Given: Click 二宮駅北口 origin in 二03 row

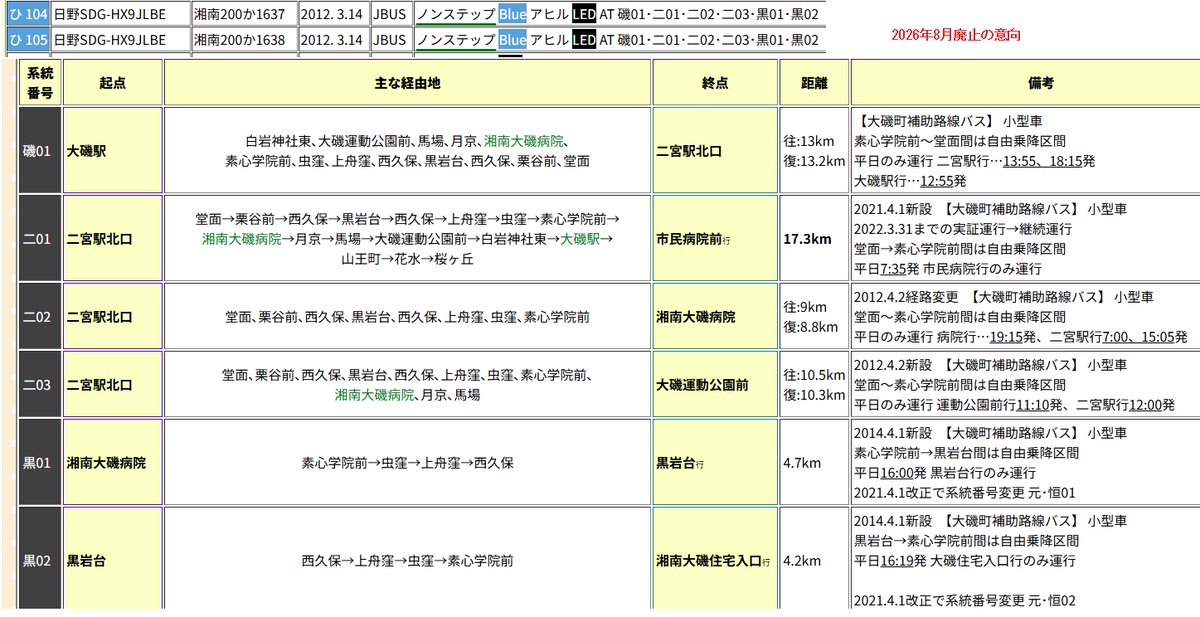Looking at the screenshot, I should click(99, 385).
